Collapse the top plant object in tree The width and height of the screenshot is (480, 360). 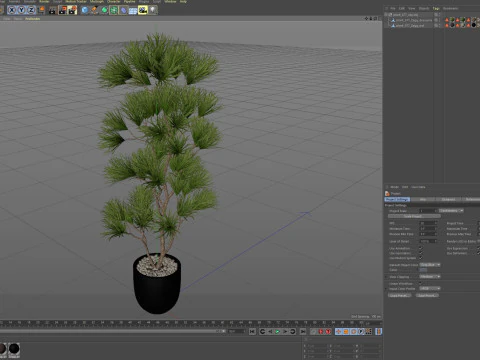[386, 15]
